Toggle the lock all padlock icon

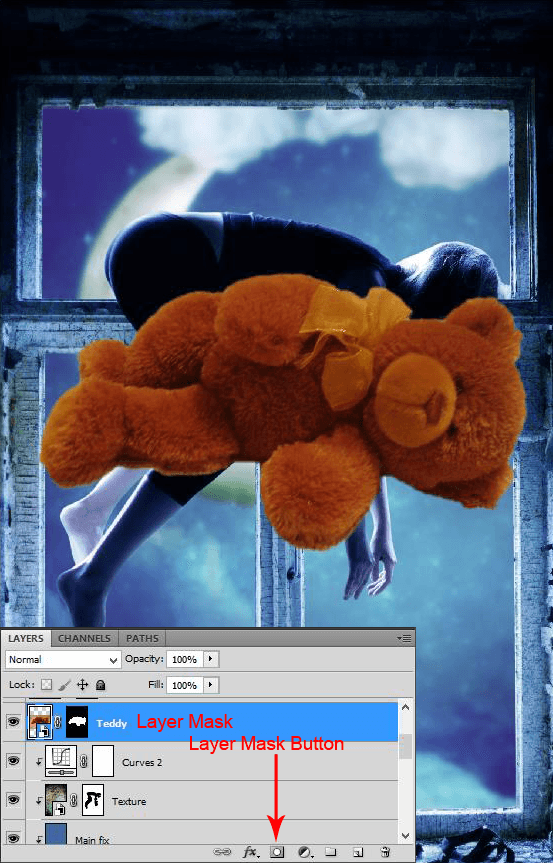coord(100,685)
